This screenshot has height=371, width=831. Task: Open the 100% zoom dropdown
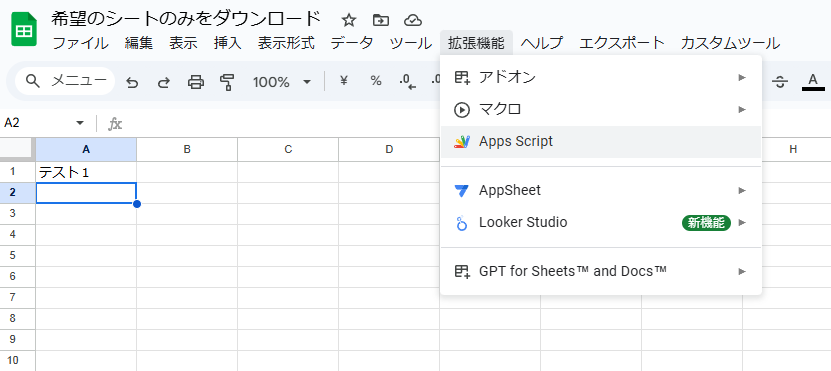[x=281, y=82]
